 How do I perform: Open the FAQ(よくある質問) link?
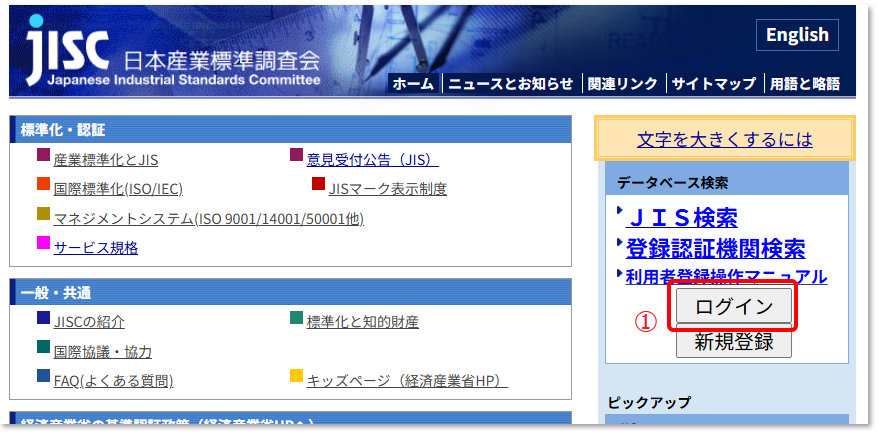113,382
